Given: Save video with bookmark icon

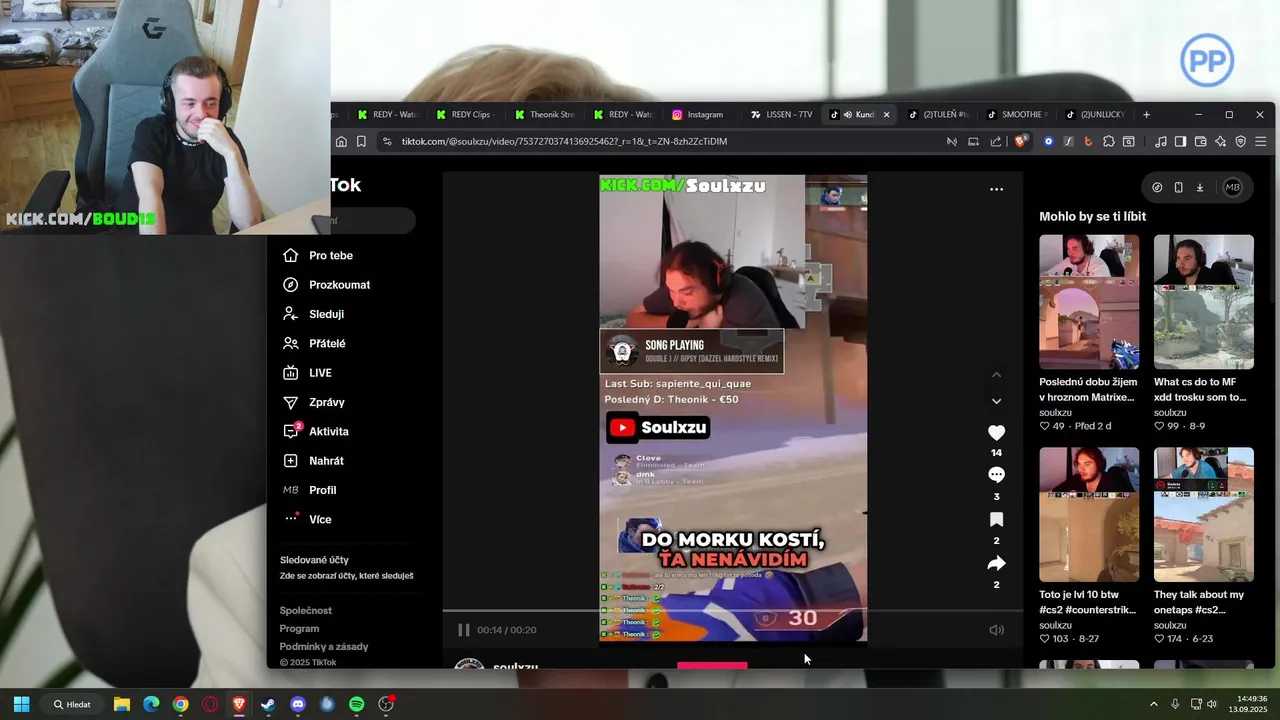Looking at the screenshot, I should 996,519.
